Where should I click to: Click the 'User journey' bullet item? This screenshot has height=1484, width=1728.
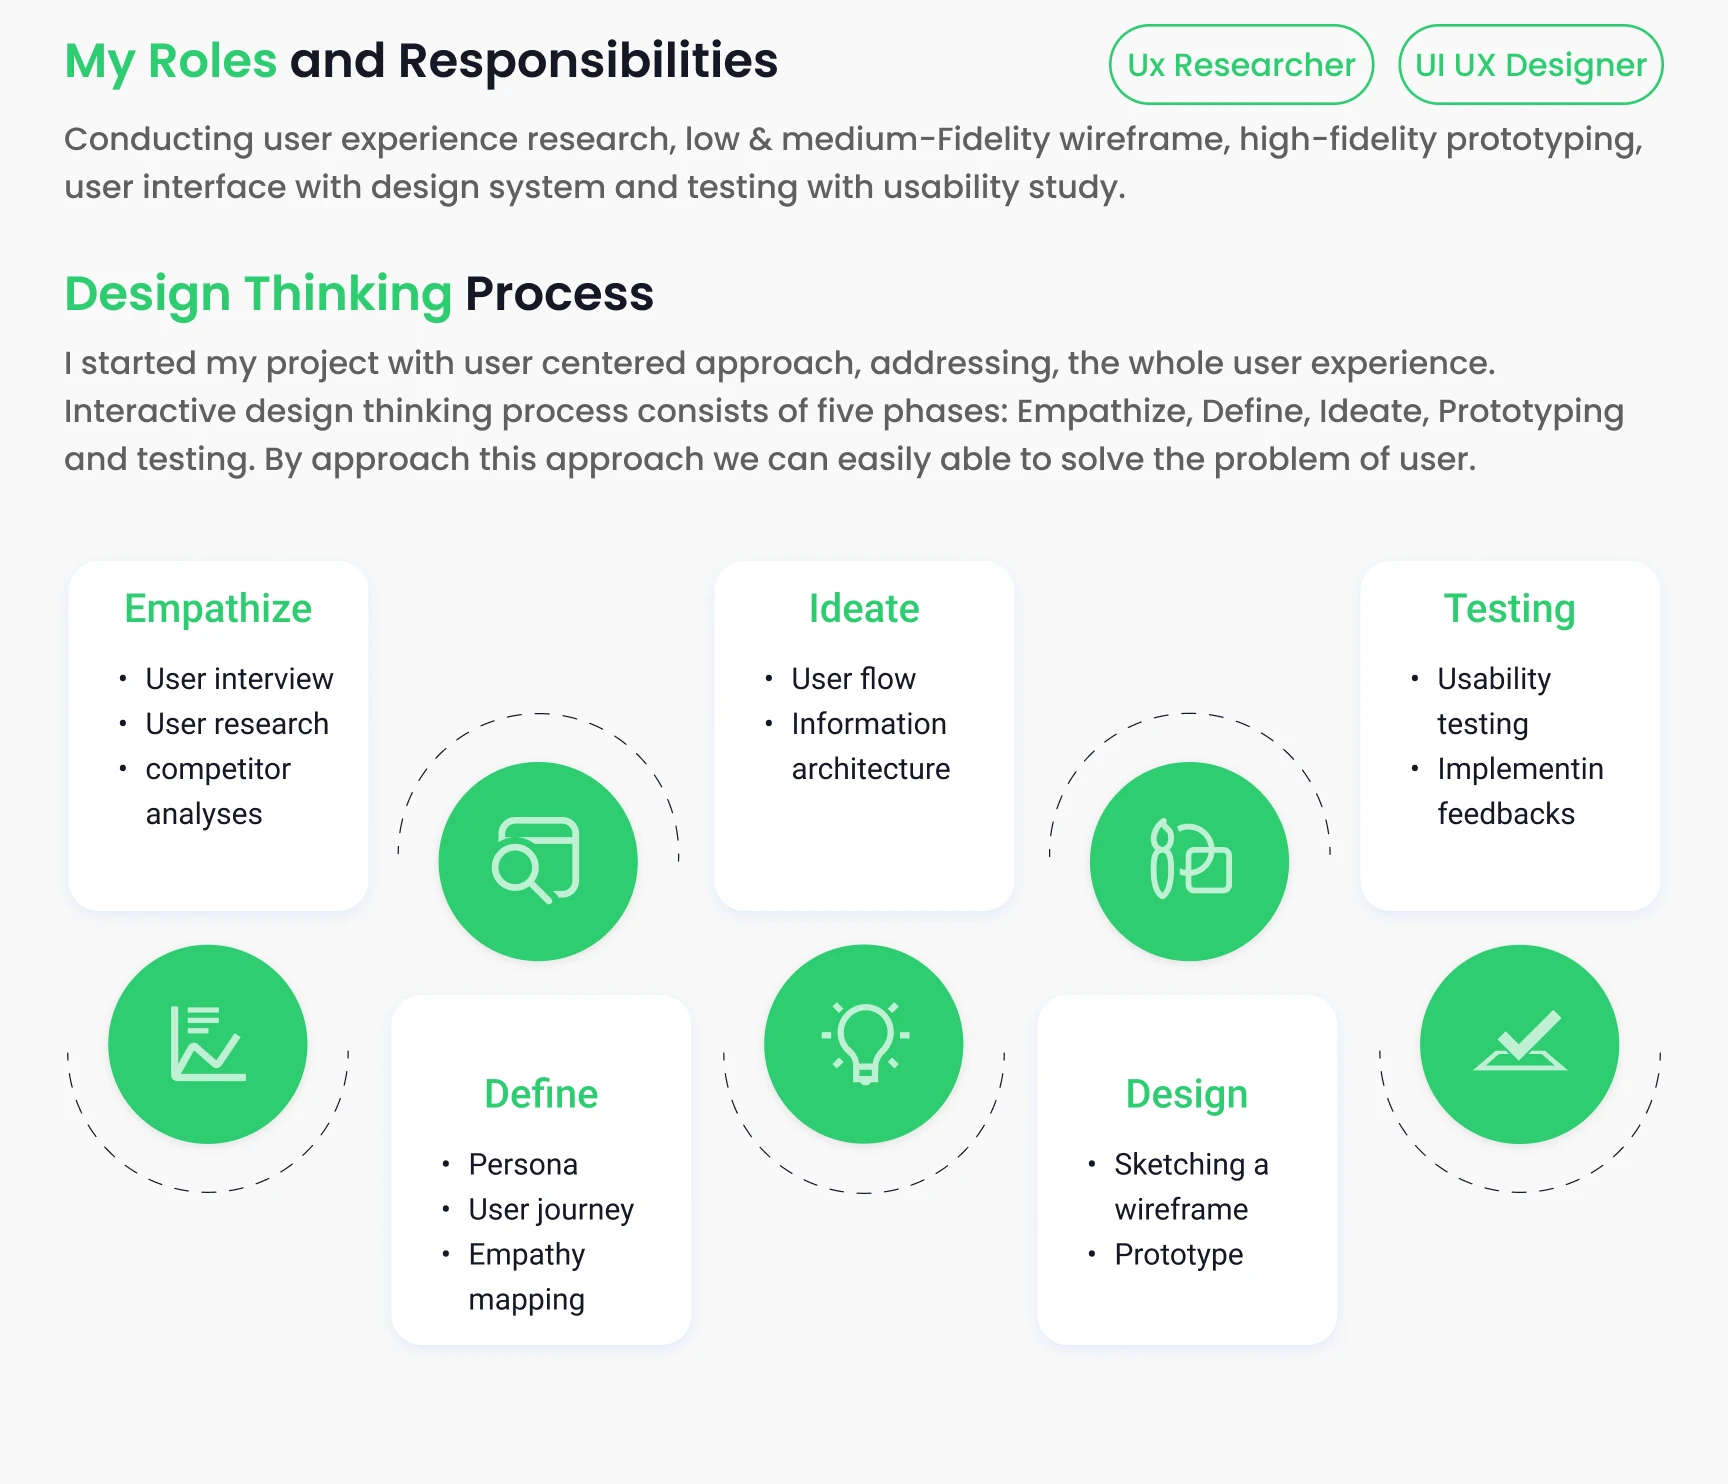[x=551, y=1210]
